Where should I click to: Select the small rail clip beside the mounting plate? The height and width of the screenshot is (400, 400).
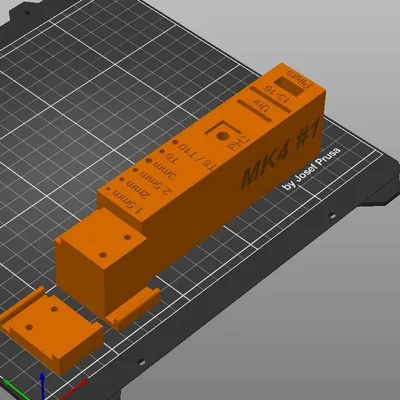[x=133, y=309]
